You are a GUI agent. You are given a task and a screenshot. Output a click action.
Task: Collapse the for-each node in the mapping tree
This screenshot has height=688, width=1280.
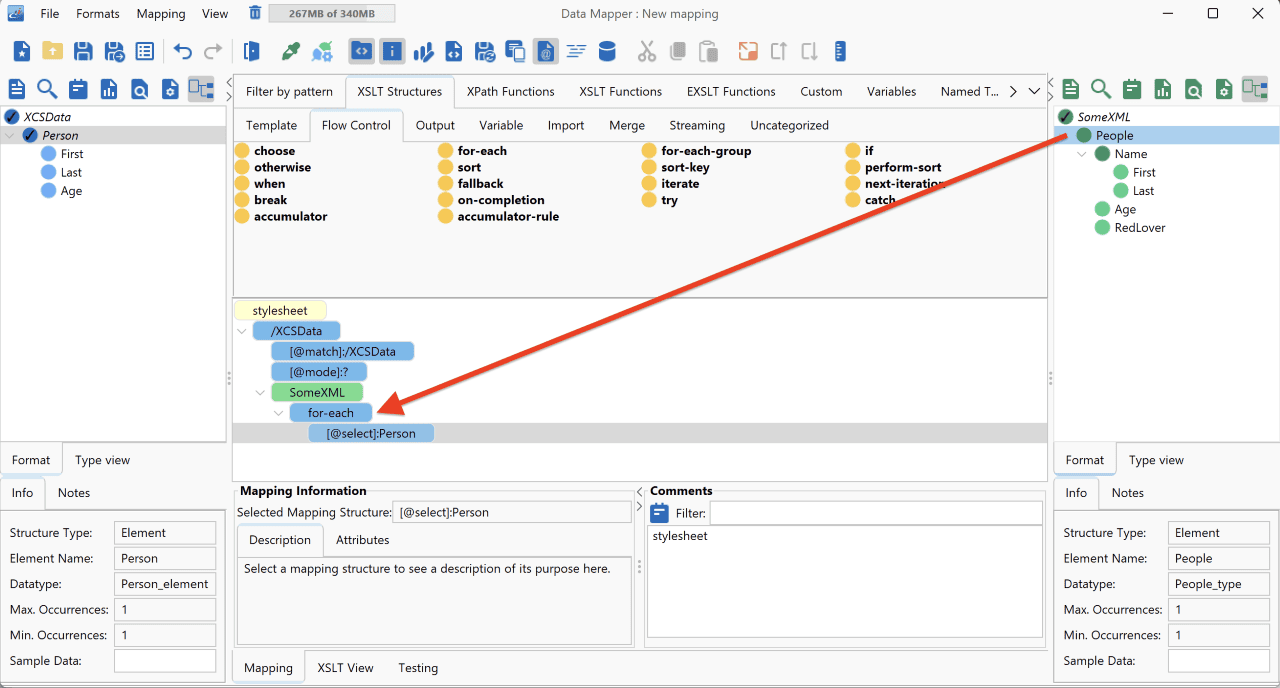pyautogui.click(x=279, y=412)
